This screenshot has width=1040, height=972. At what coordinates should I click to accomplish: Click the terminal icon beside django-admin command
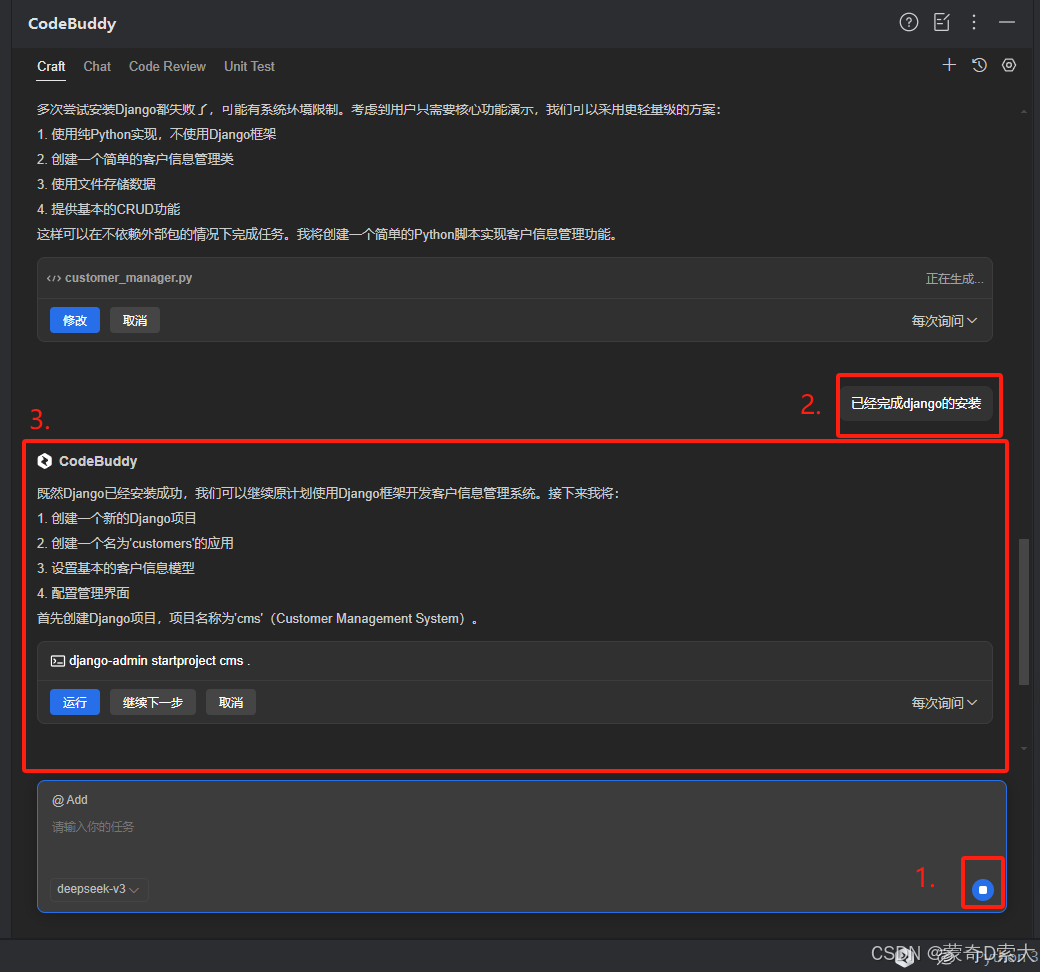pyautogui.click(x=58, y=661)
